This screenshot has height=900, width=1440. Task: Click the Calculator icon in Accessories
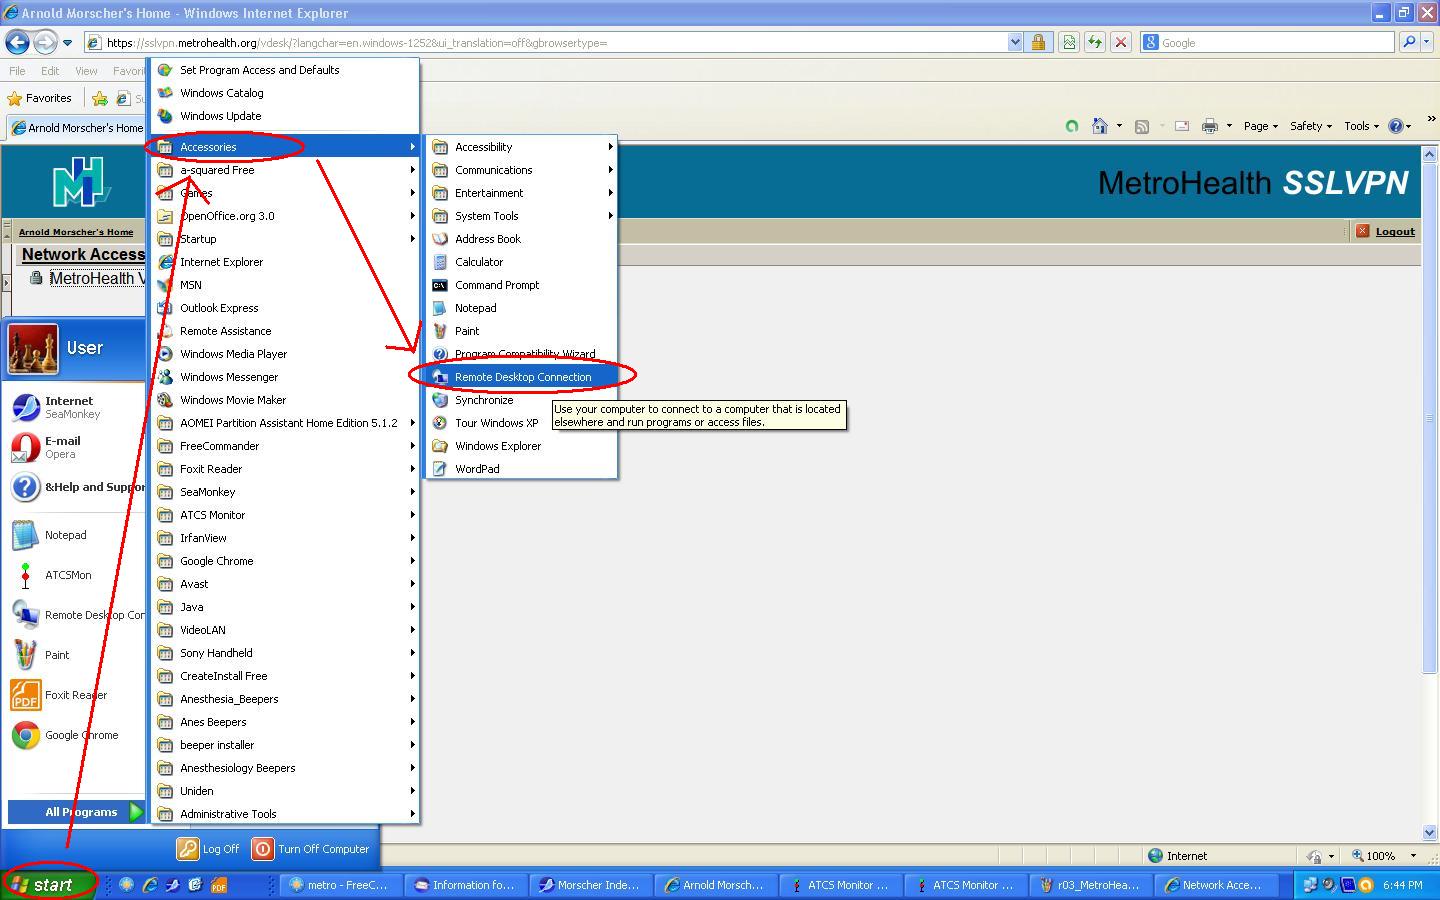[x=440, y=262]
